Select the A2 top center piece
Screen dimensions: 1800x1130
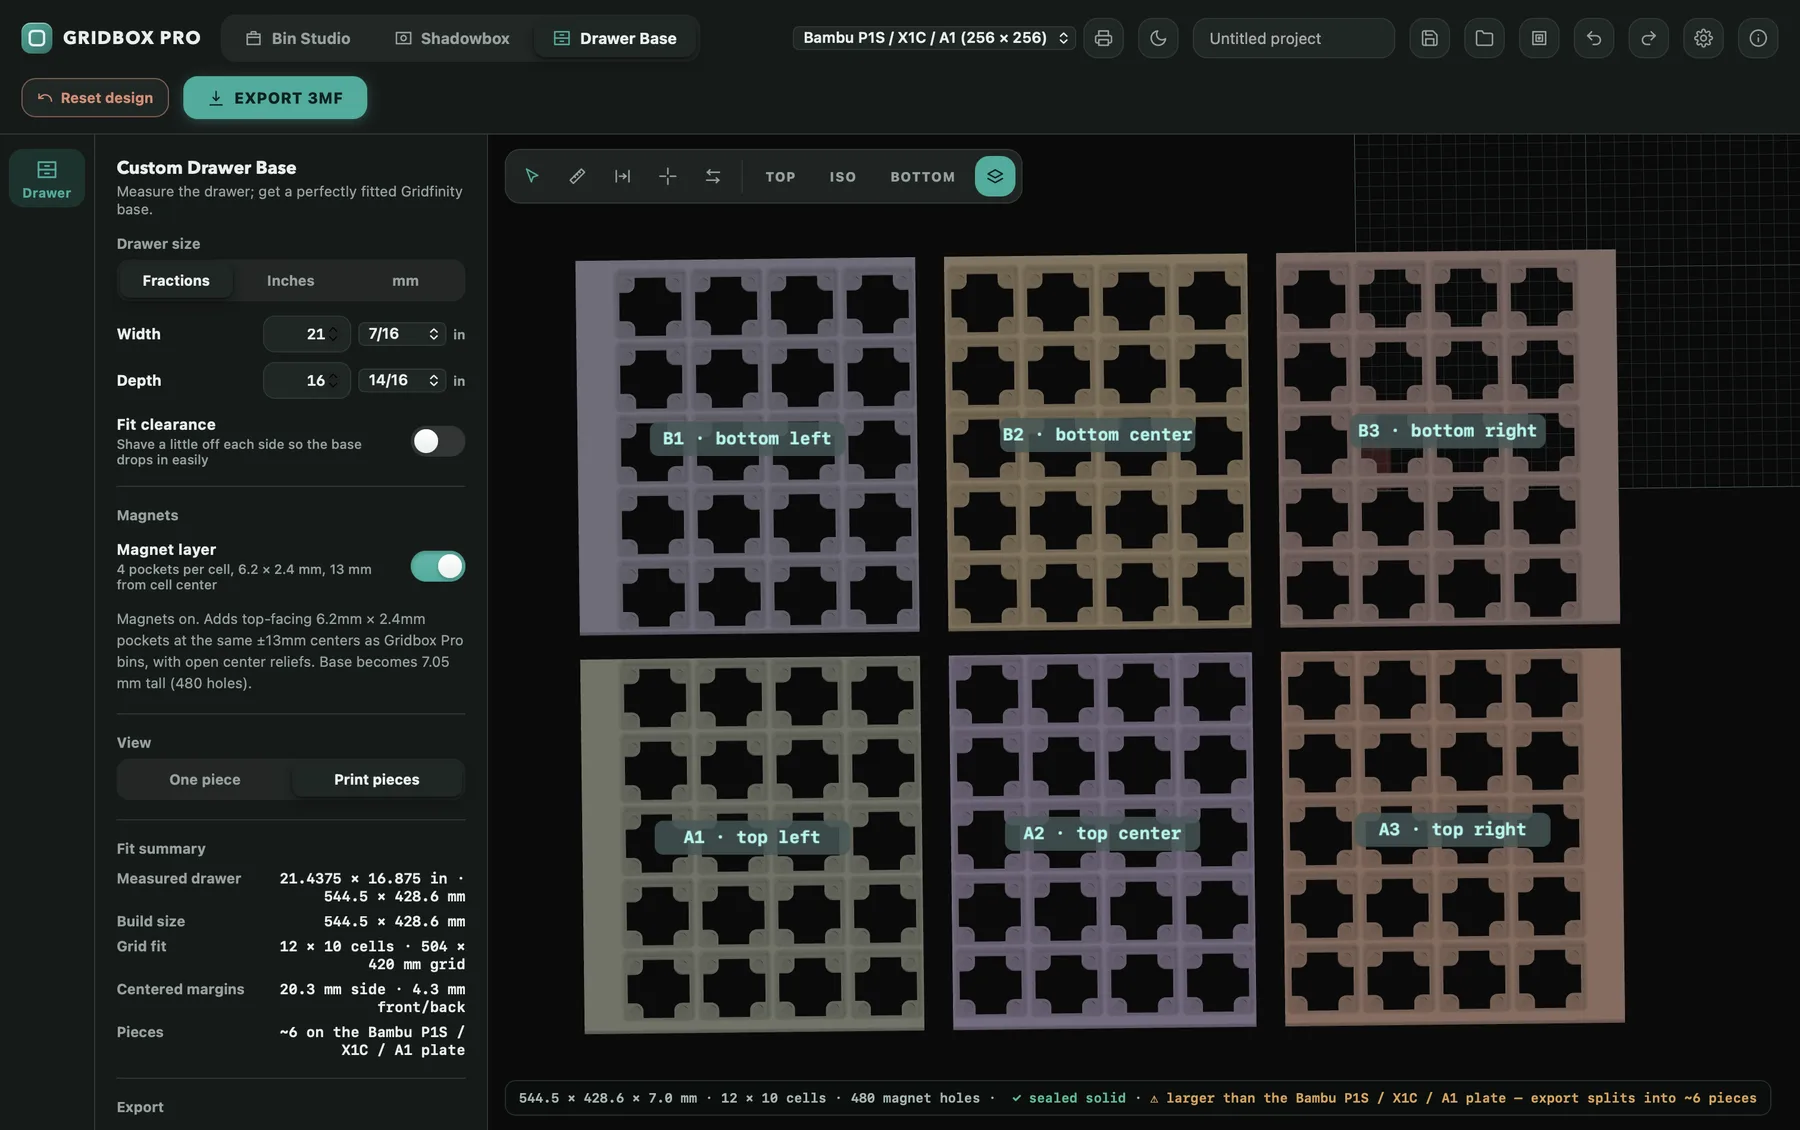[1101, 833]
